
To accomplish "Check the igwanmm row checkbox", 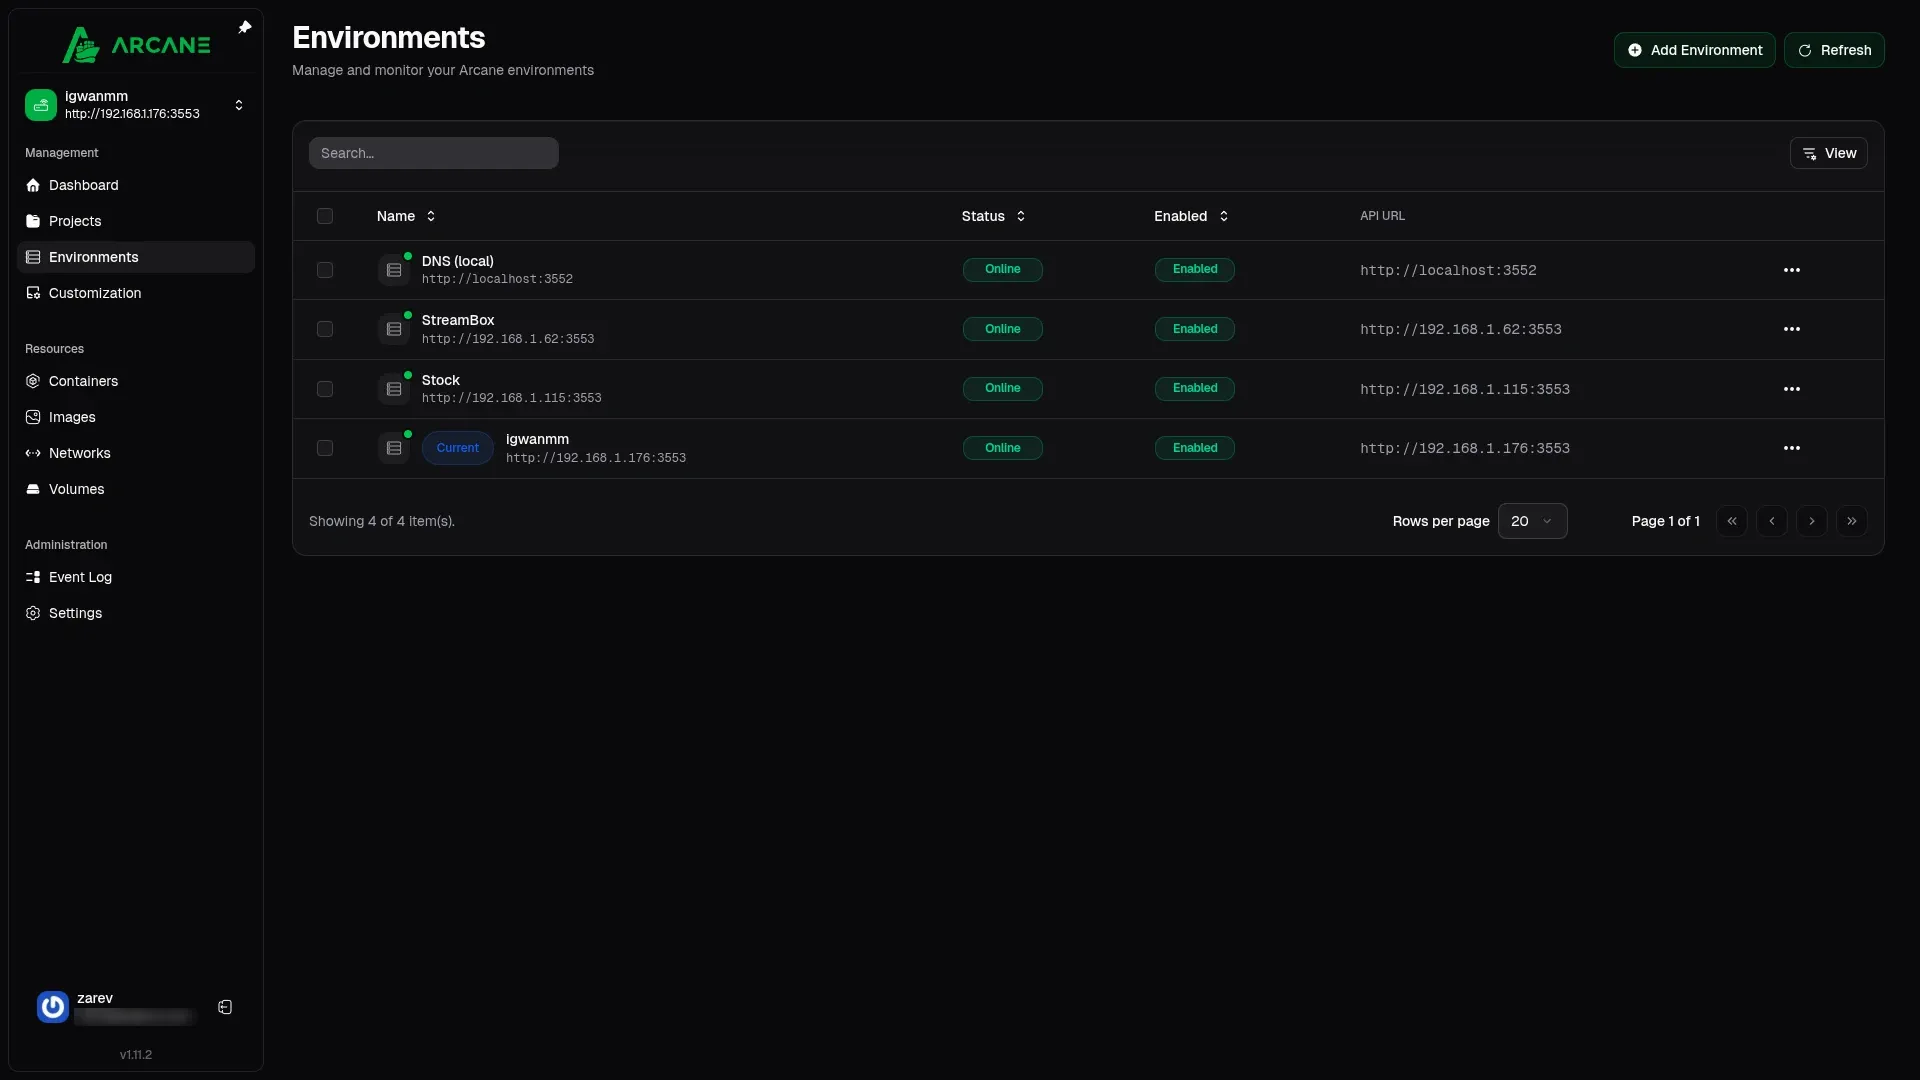I will coord(325,448).
